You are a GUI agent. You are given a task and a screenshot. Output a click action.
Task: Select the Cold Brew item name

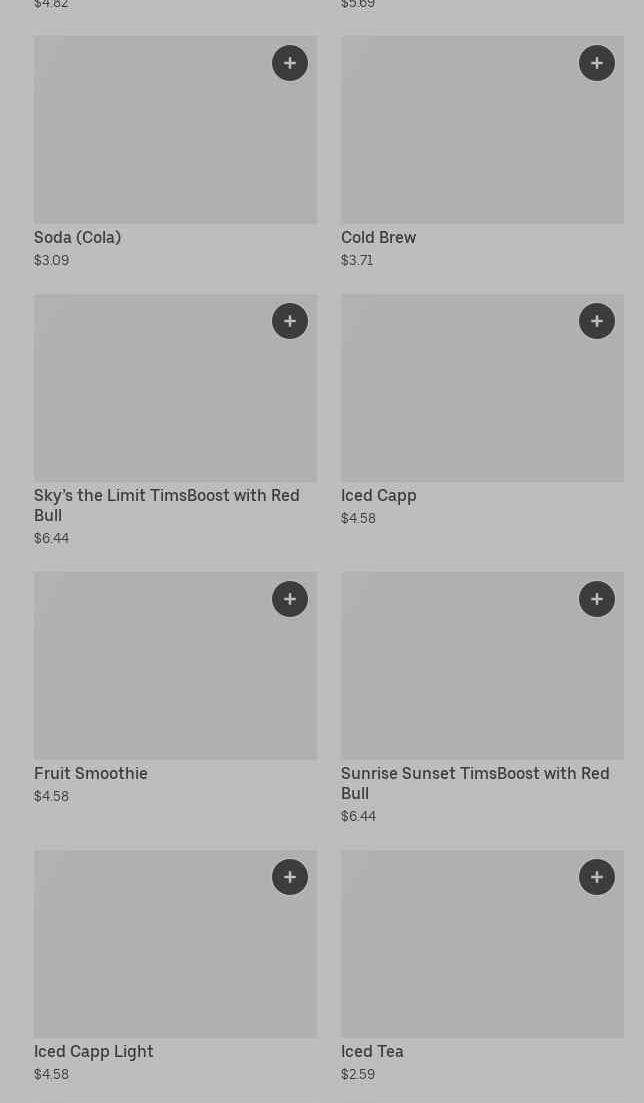click(378, 237)
